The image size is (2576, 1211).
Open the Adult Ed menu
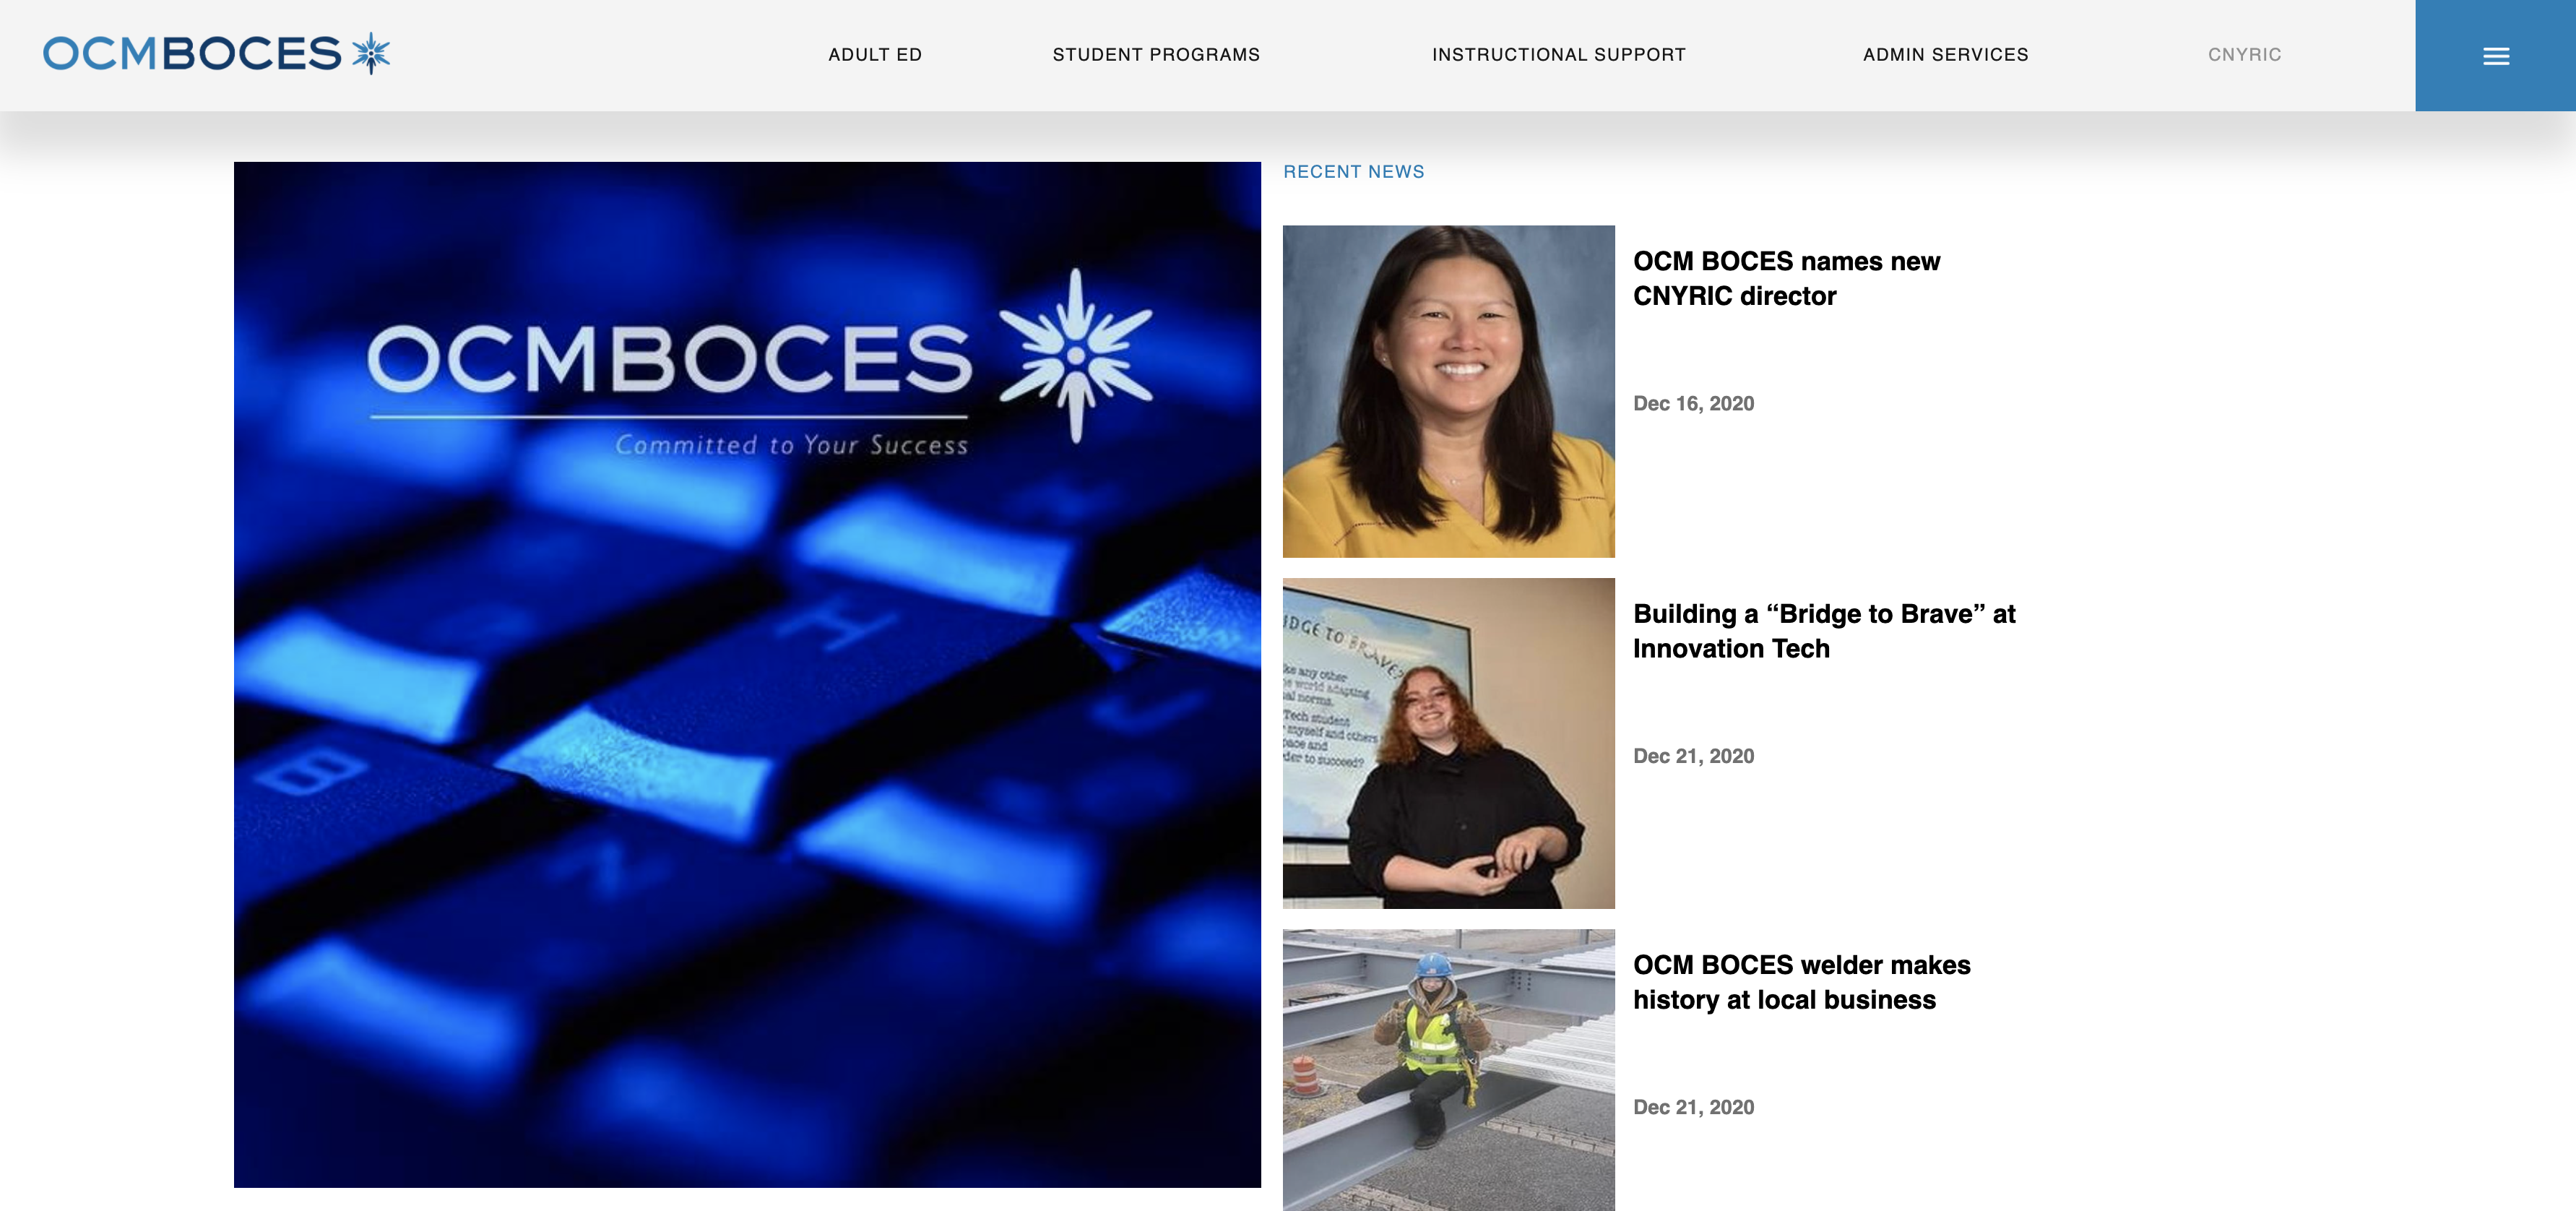pyautogui.click(x=875, y=55)
